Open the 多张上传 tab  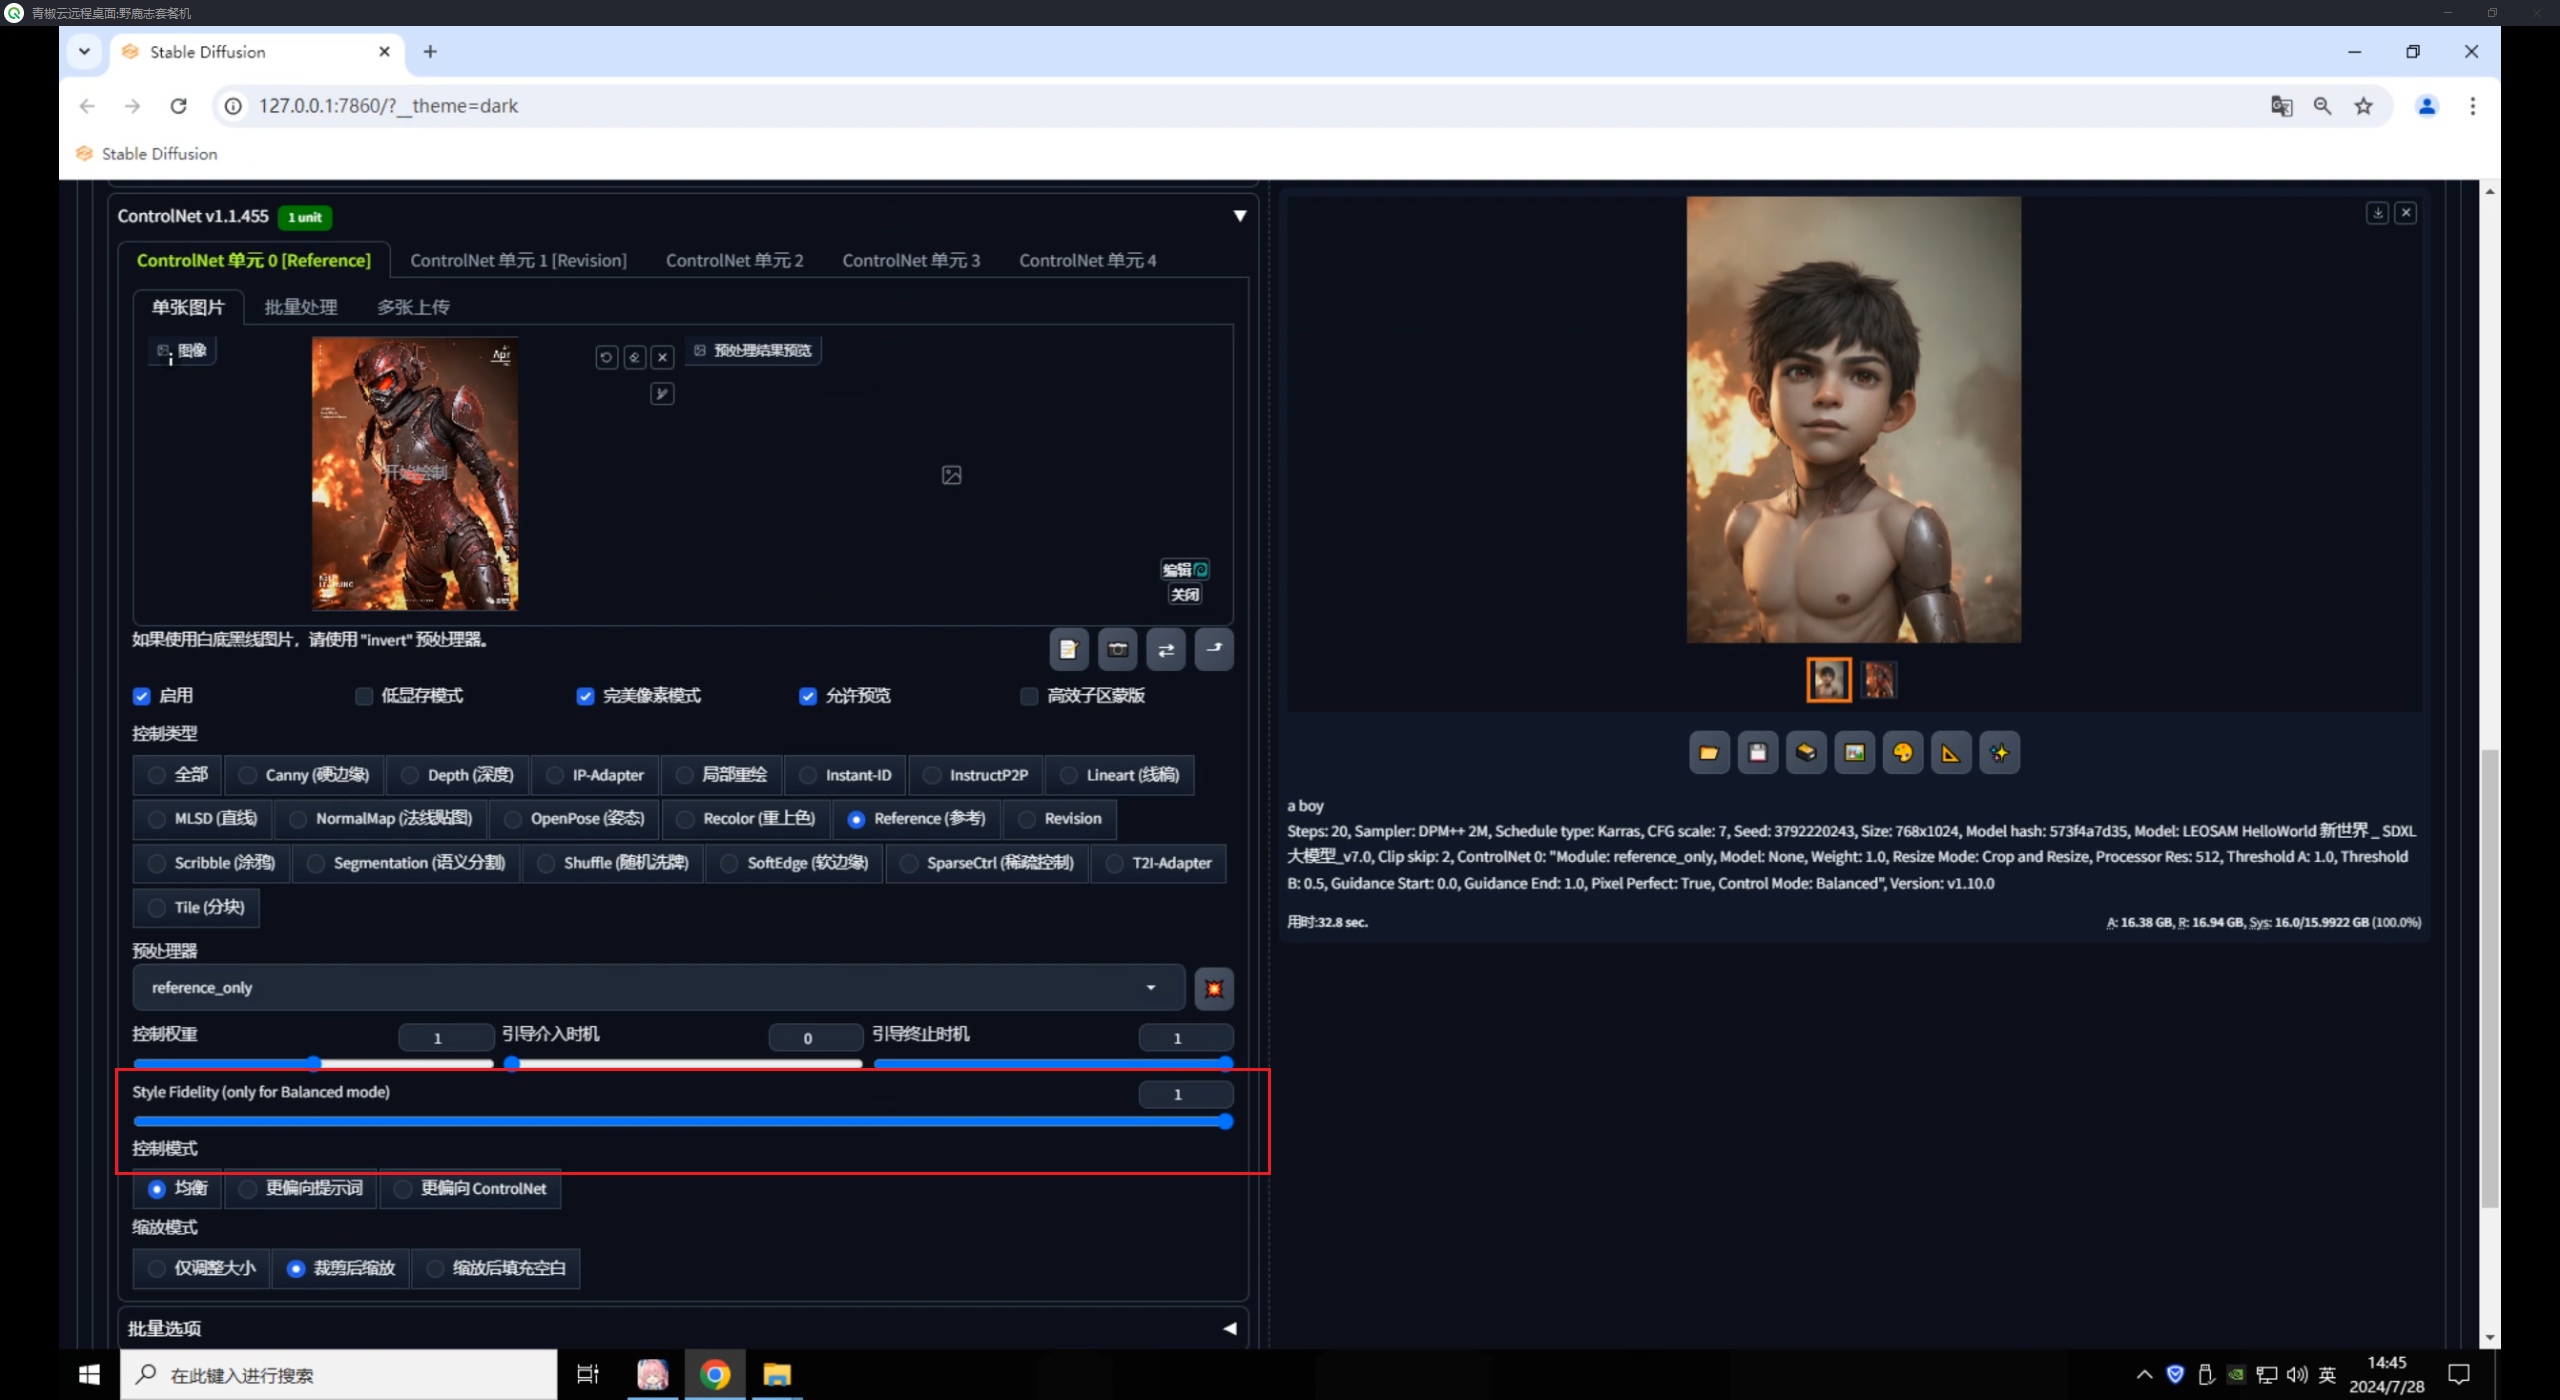point(413,307)
